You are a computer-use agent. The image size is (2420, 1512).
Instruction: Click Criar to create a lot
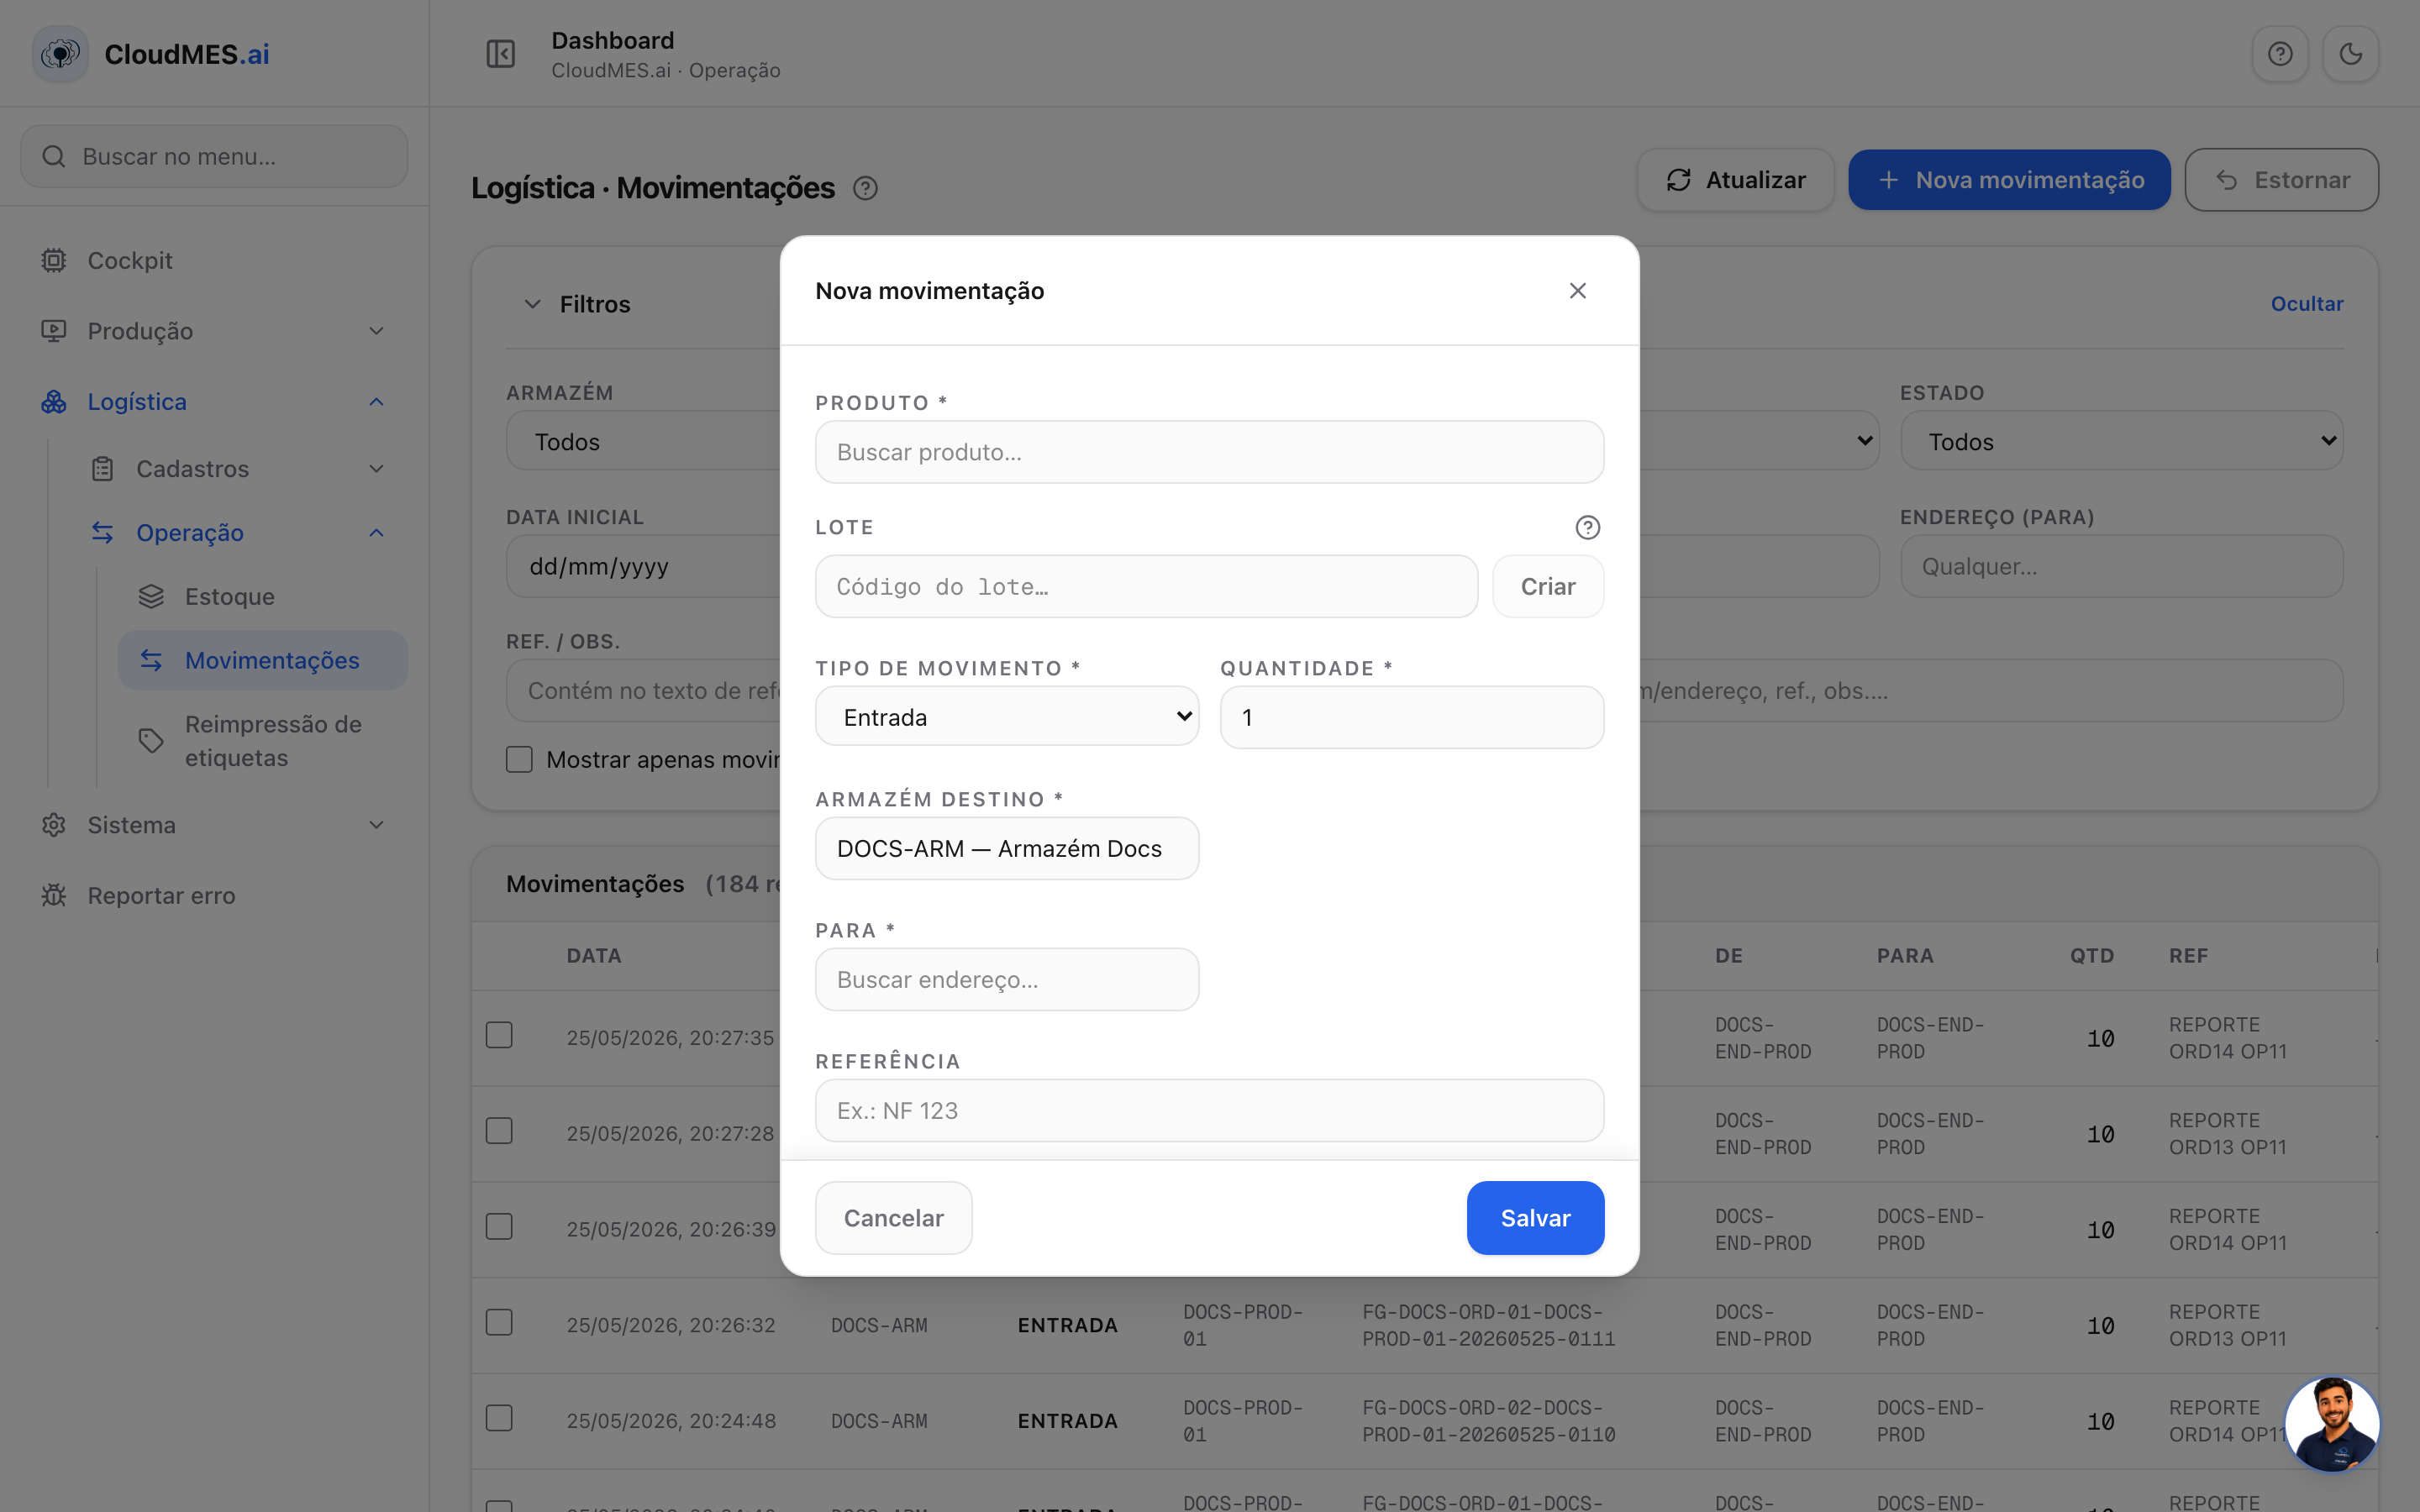point(1548,587)
